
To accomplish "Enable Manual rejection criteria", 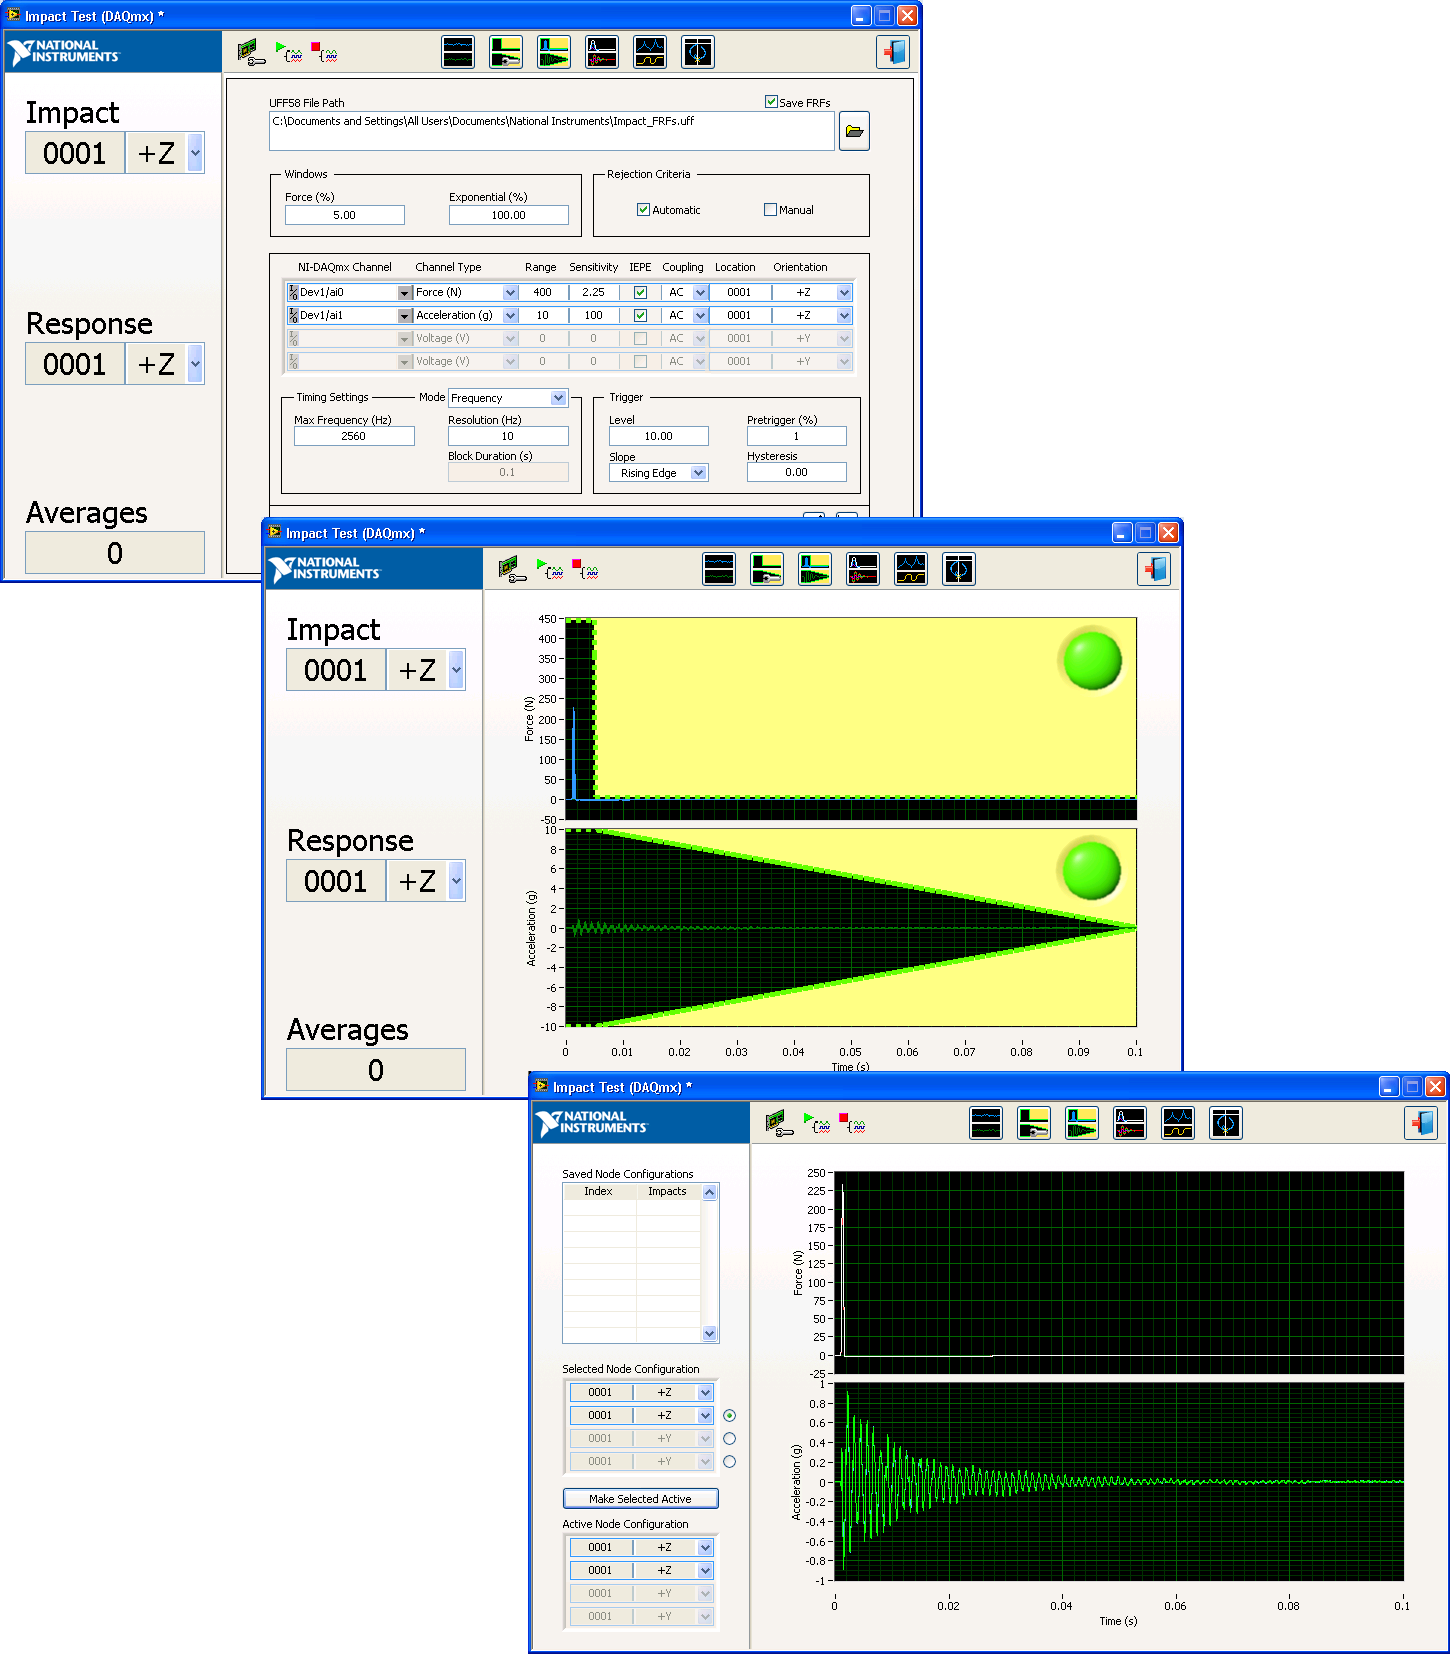I will coord(770,209).
